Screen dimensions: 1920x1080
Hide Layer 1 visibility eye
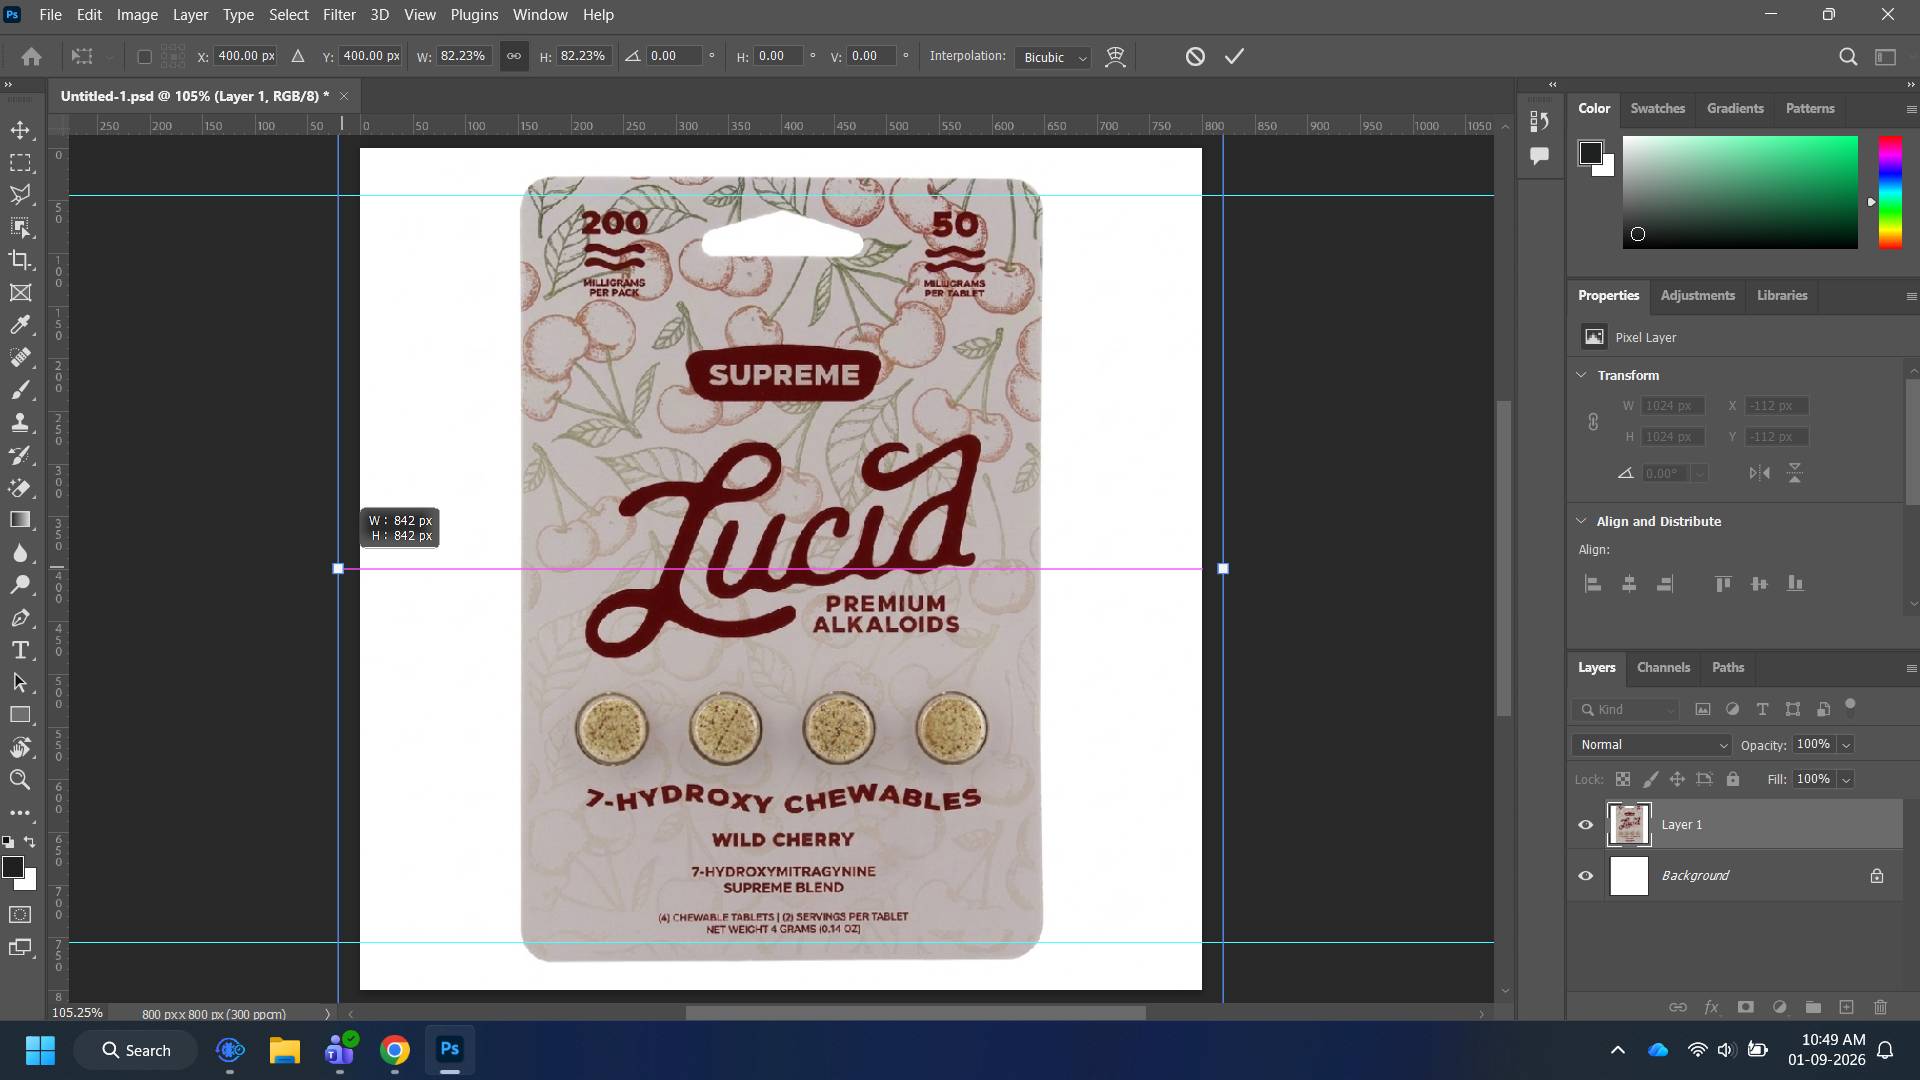tap(1585, 825)
